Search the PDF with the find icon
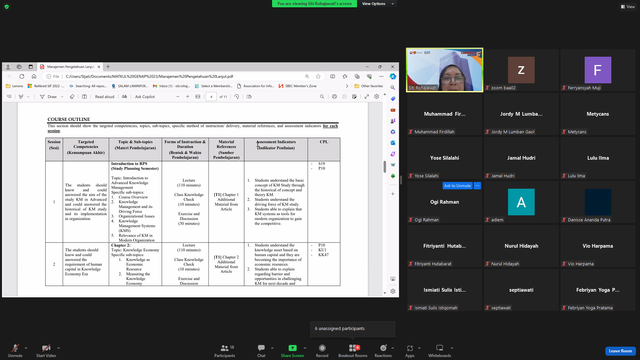Screen dimensions: 640x360 (322, 97)
